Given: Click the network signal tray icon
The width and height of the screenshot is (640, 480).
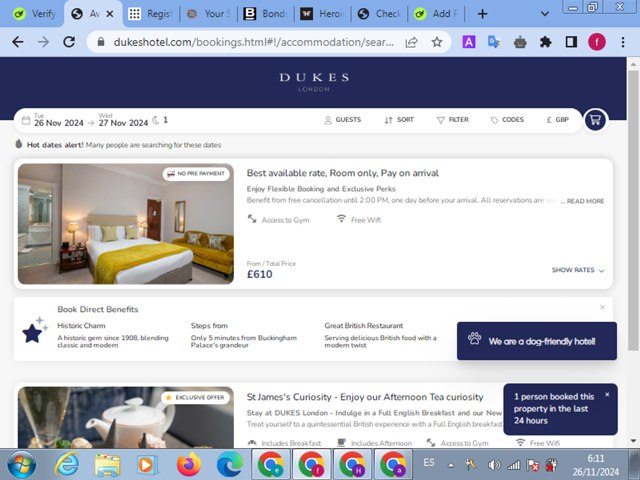Looking at the screenshot, I should coord(513,465).
